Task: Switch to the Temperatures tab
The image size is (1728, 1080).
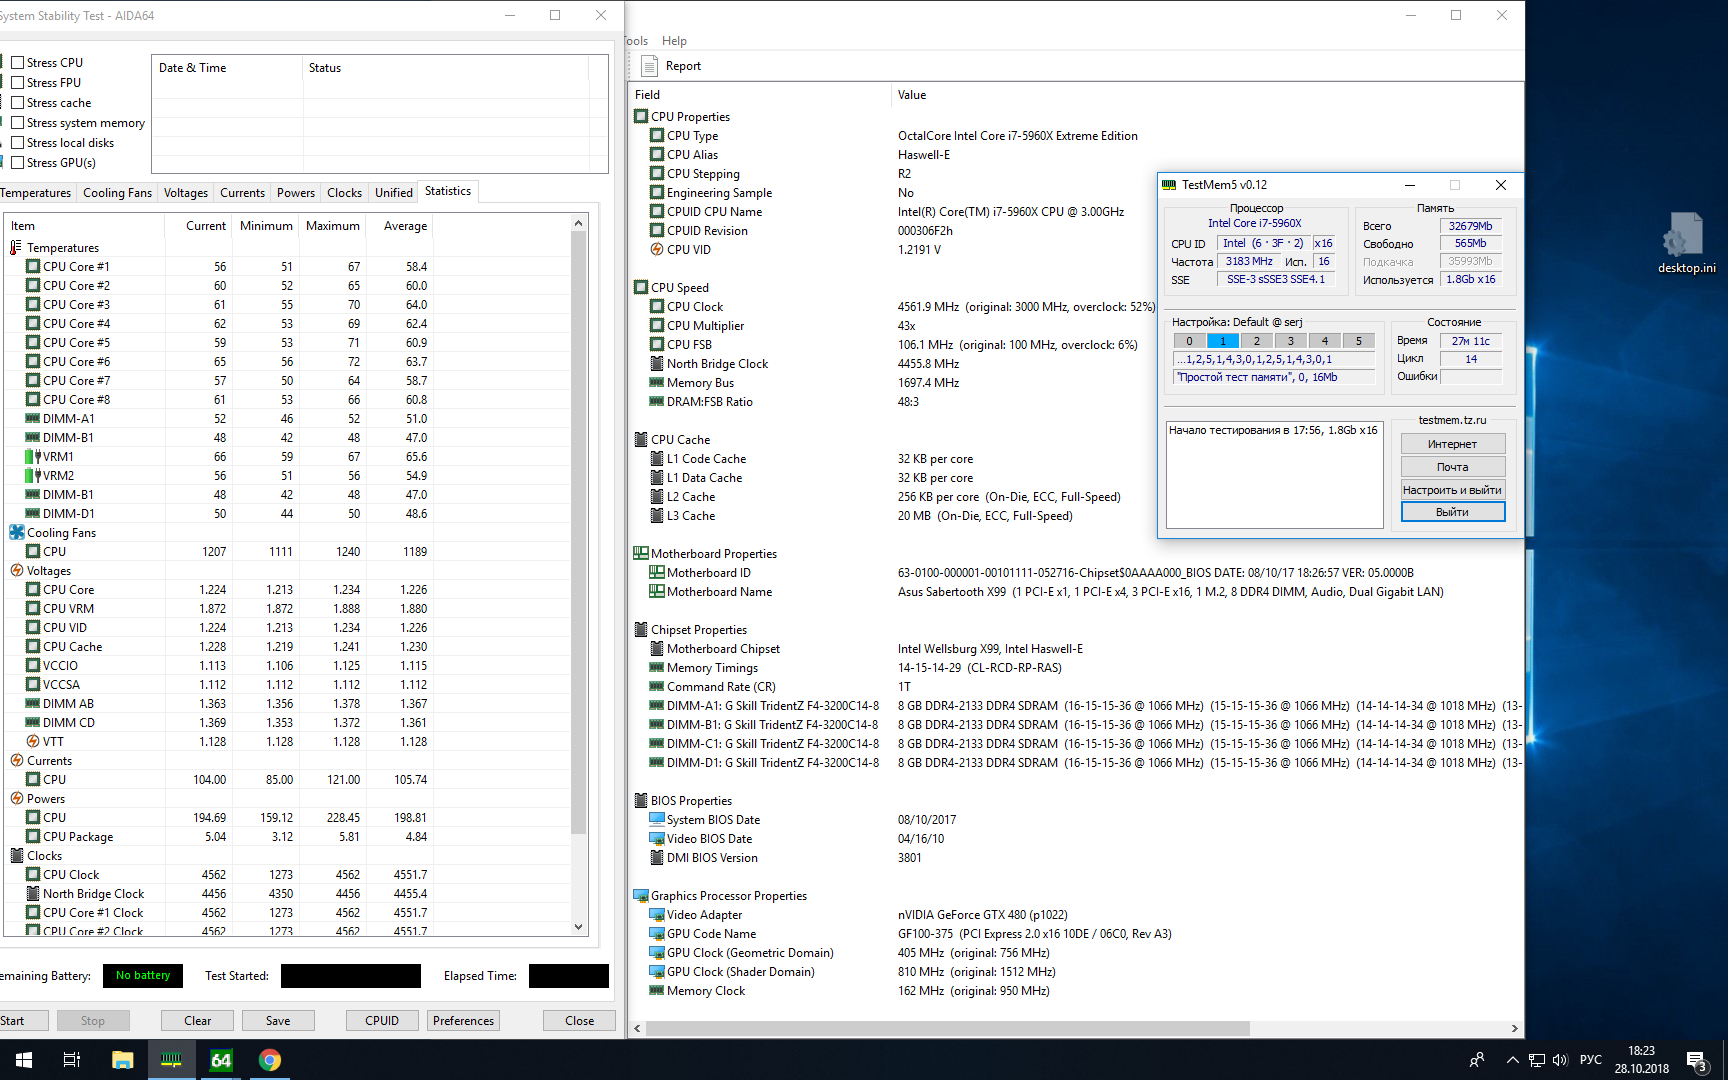Action: (x=36, y=193)
